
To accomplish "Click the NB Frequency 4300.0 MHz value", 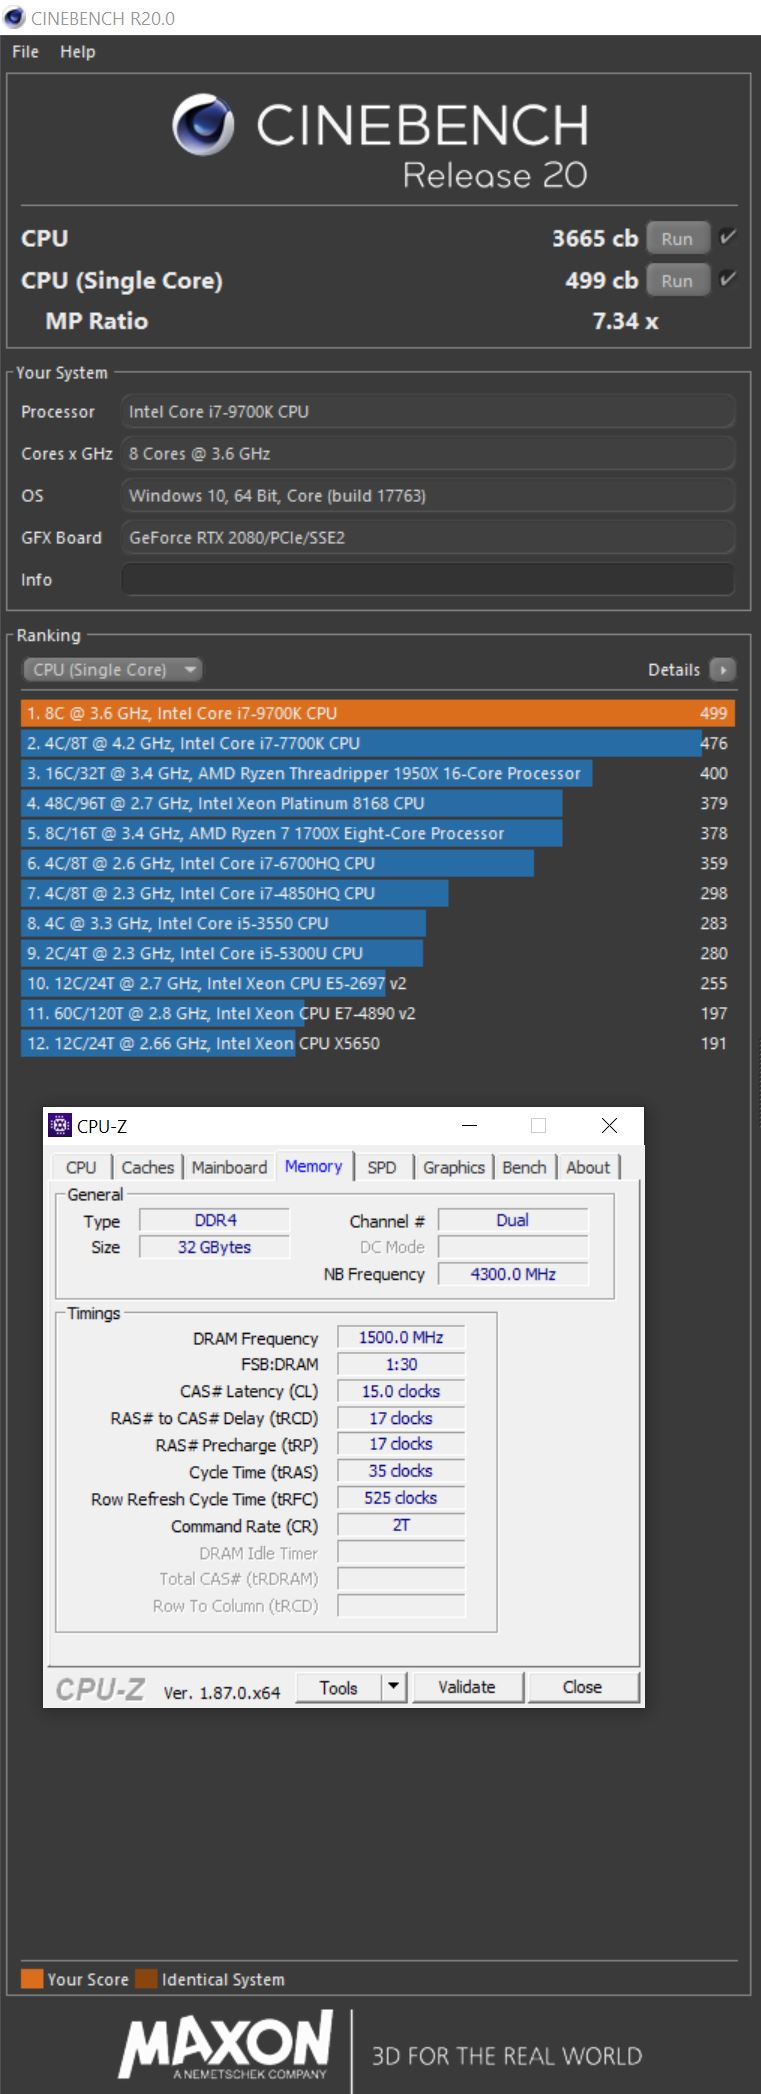I will click(513, 1274).
